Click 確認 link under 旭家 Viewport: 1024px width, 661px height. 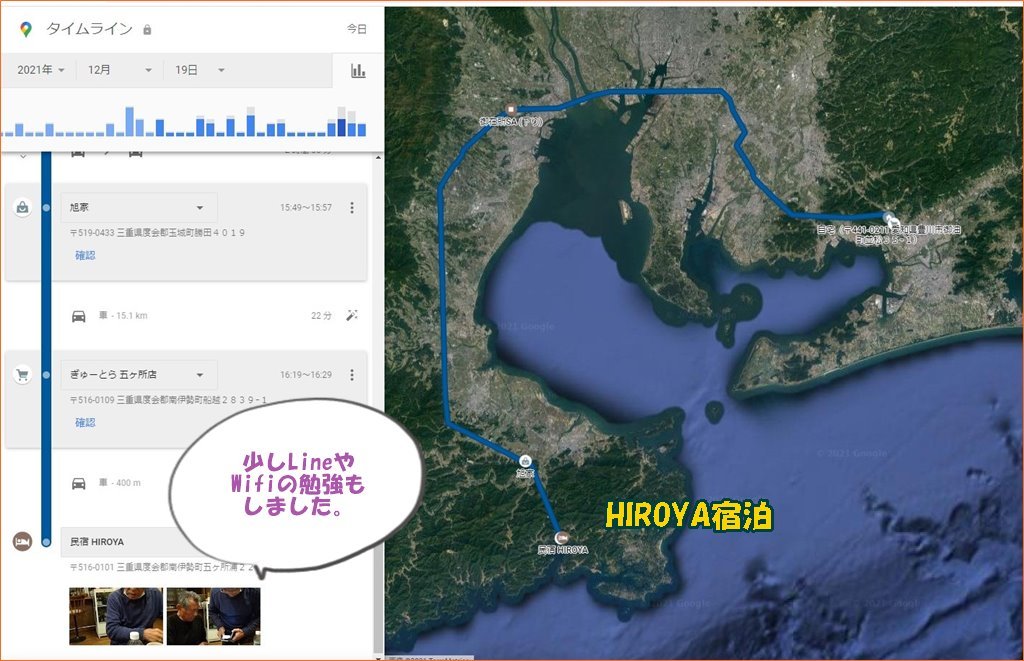85,255
